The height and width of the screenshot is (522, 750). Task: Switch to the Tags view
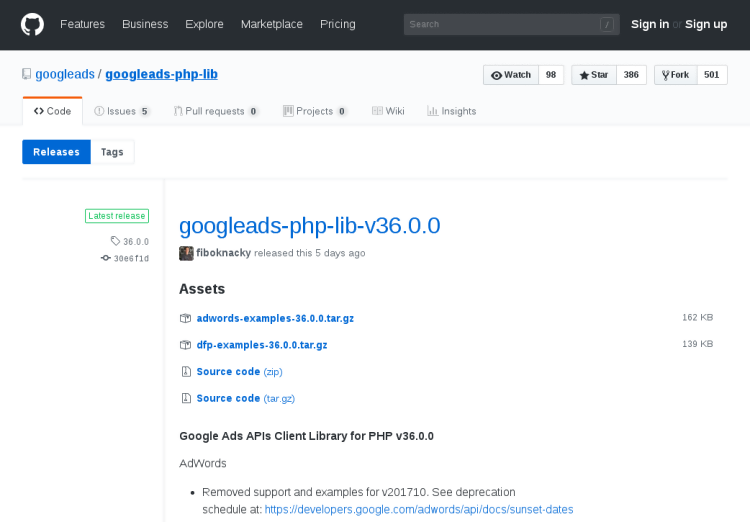pyautogui.click(x=112, y=152)
